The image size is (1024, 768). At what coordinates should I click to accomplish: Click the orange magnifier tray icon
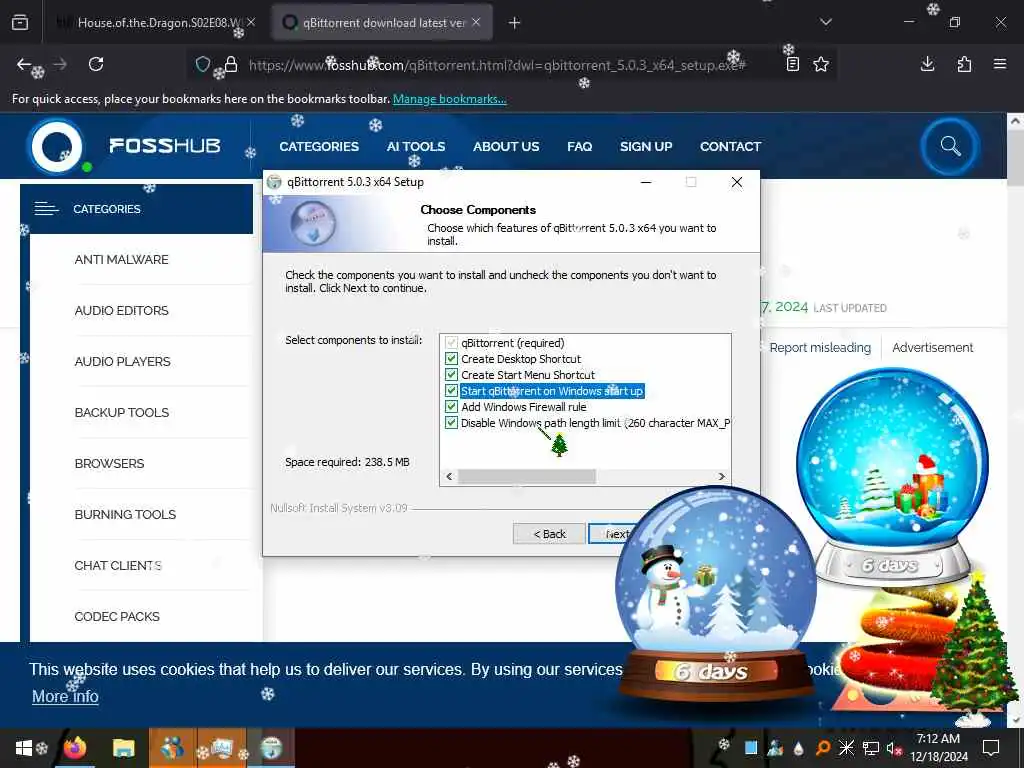coord(823,748)
